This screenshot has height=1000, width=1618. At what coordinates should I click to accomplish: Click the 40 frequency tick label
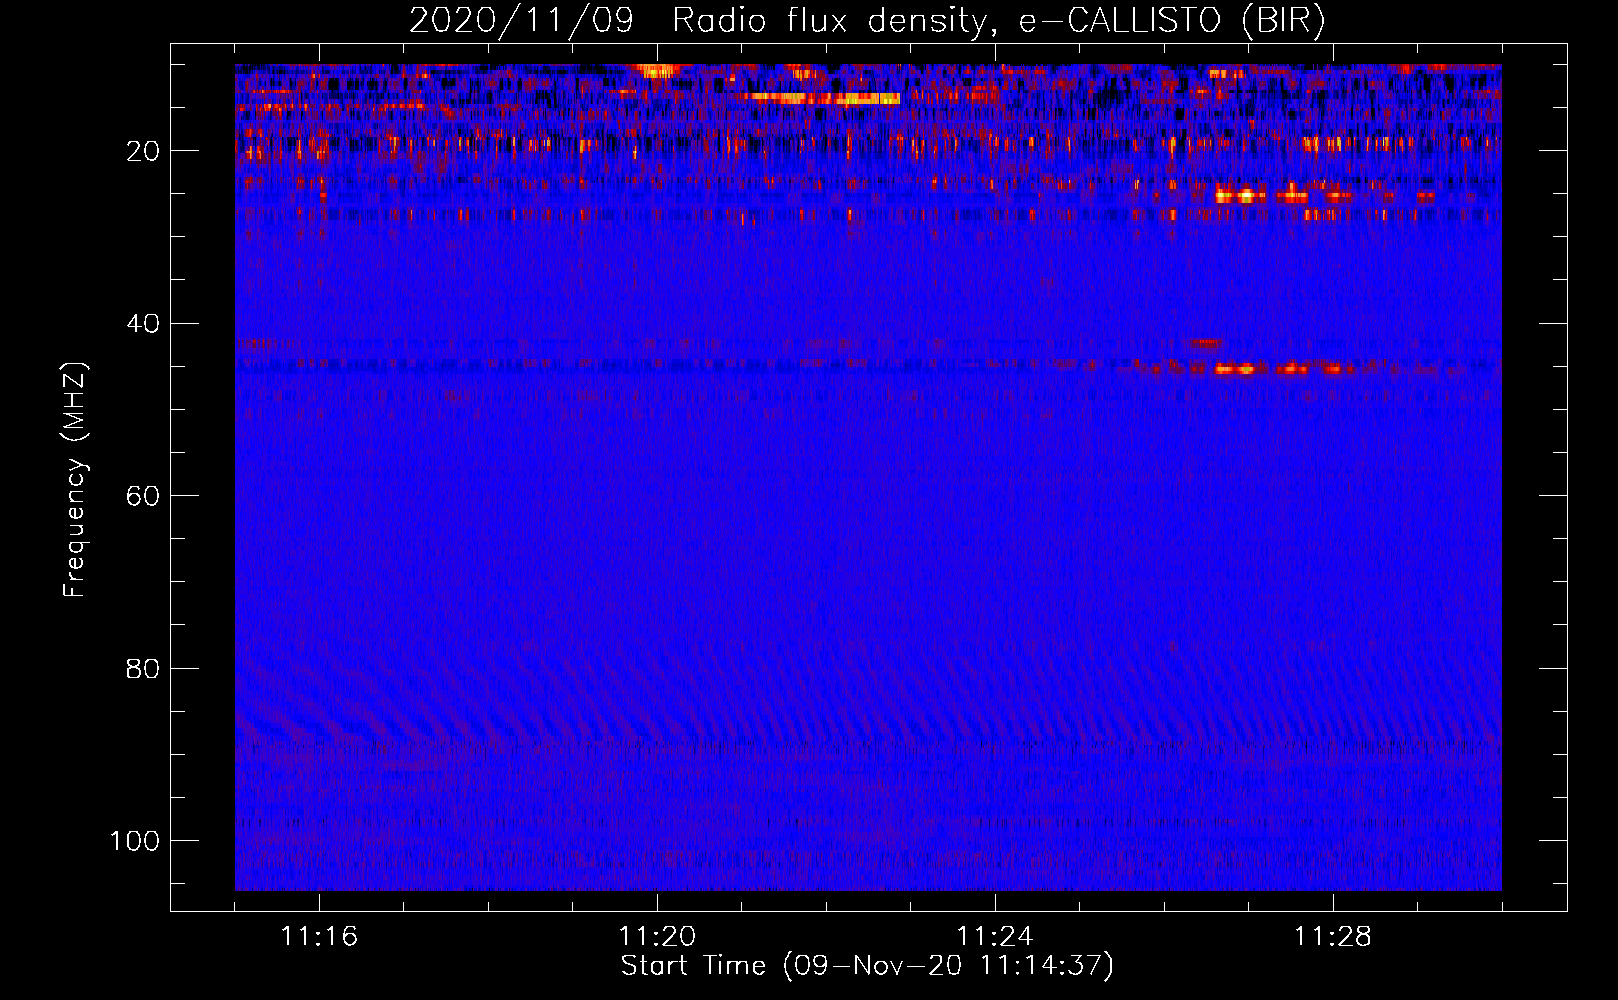click(x=144, y=323)
